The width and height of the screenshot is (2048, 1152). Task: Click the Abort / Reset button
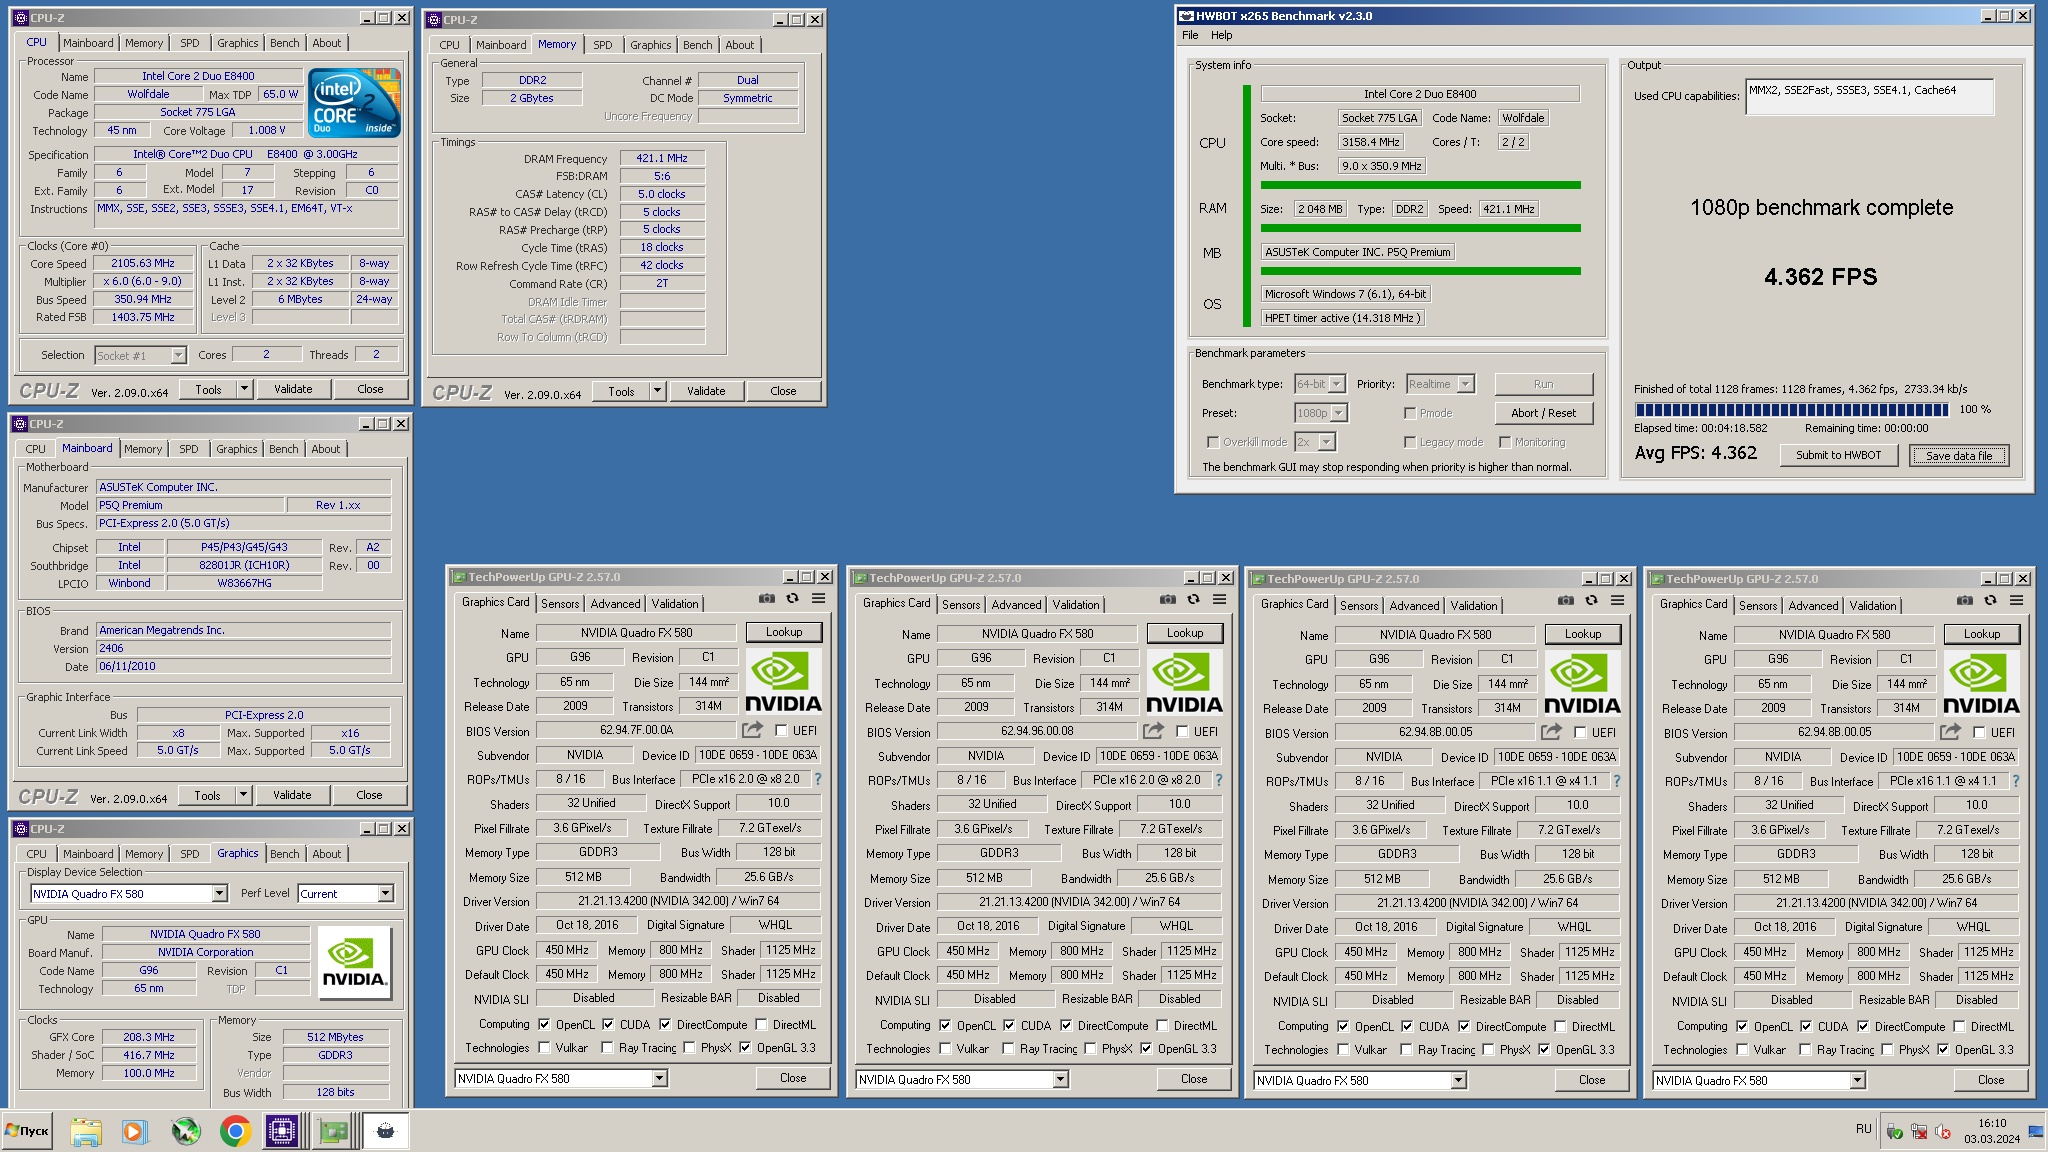click(x=1543, y=413)
